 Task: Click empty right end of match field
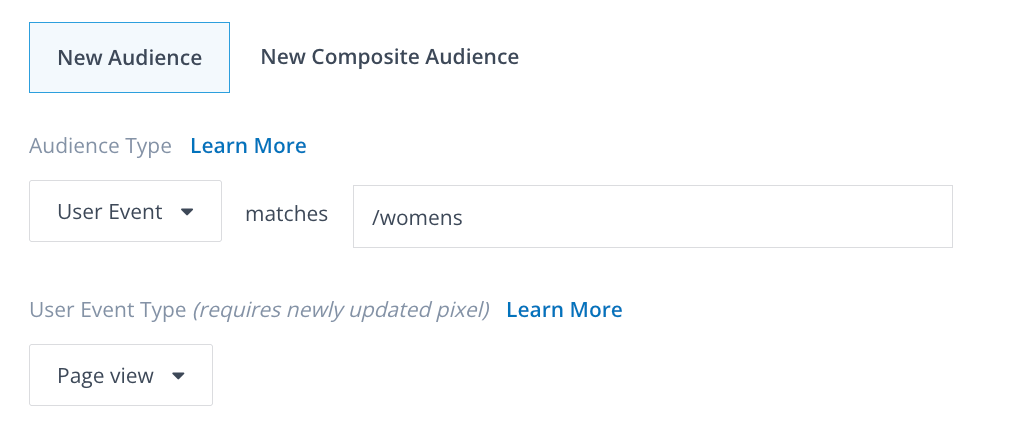coord(900,216)
